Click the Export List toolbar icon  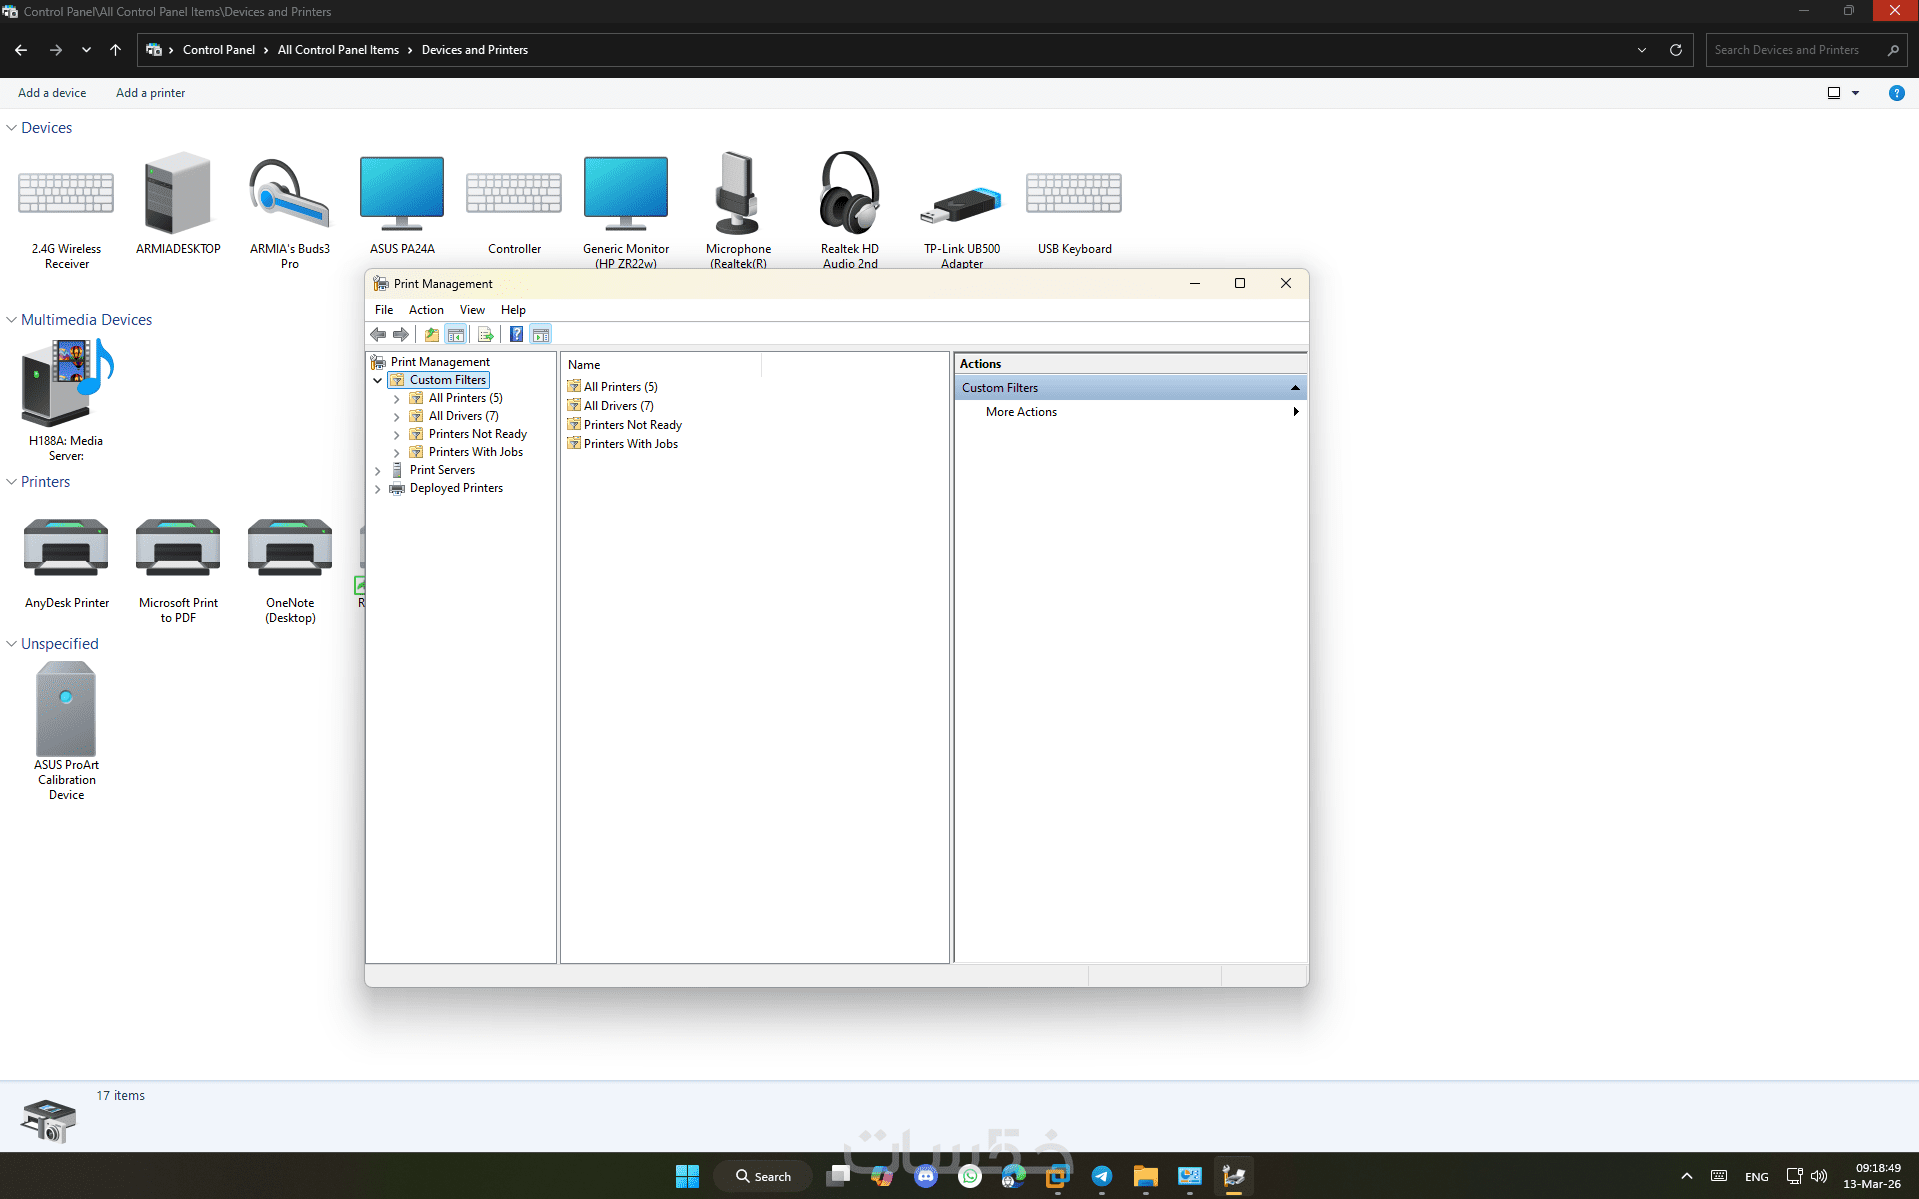point(486,334)
